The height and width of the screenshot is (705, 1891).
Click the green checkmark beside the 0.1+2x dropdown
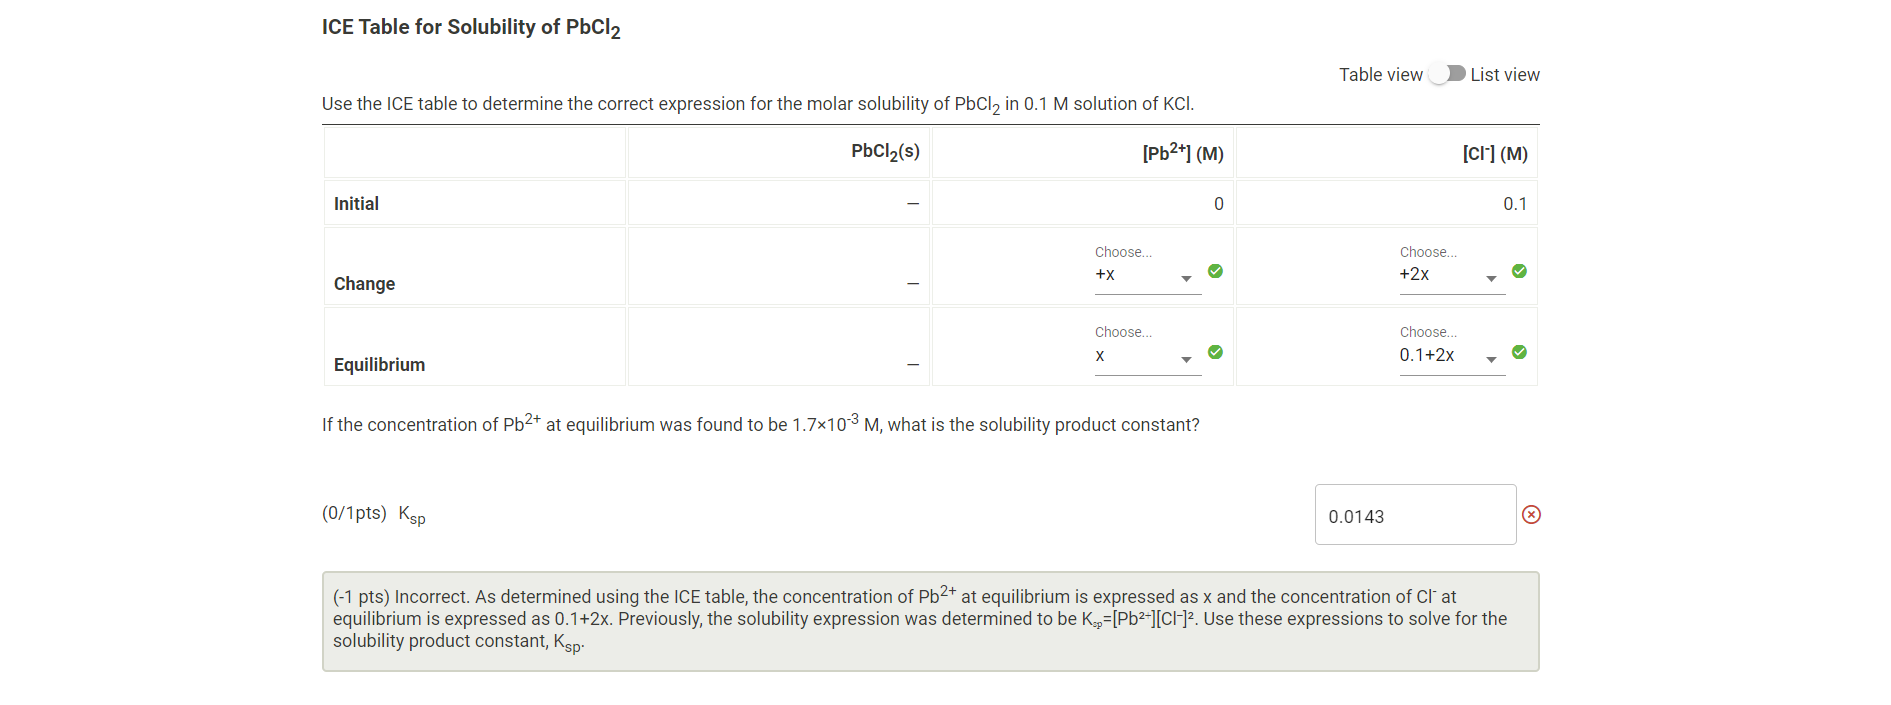tap(1519, 352)
